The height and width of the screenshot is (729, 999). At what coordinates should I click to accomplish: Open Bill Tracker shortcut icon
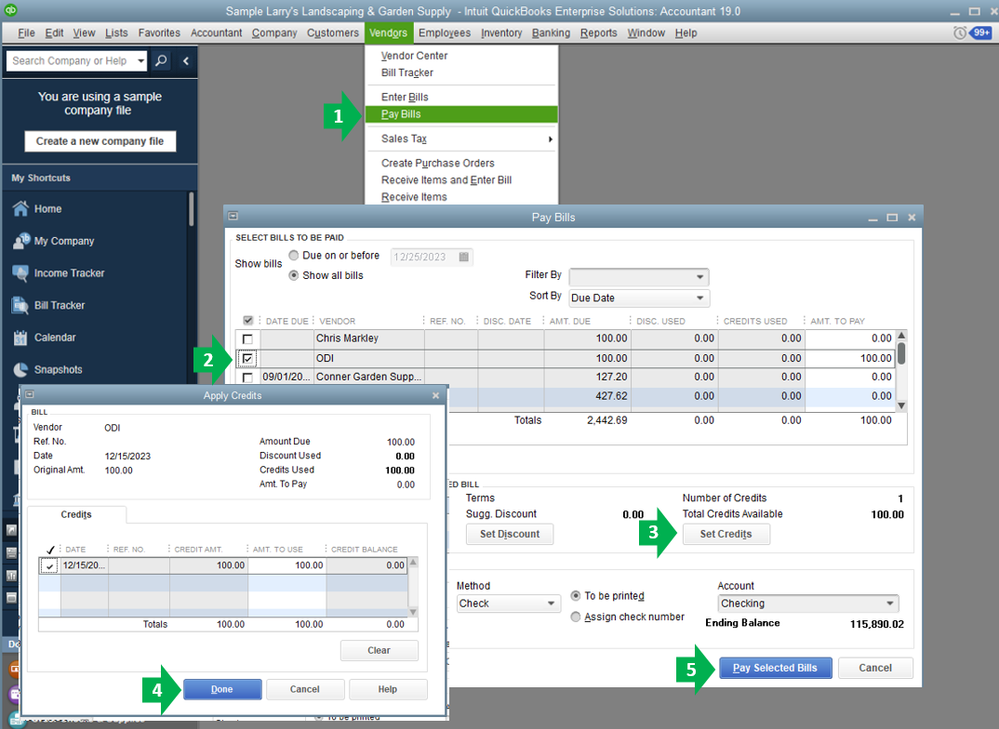point(20,305)
